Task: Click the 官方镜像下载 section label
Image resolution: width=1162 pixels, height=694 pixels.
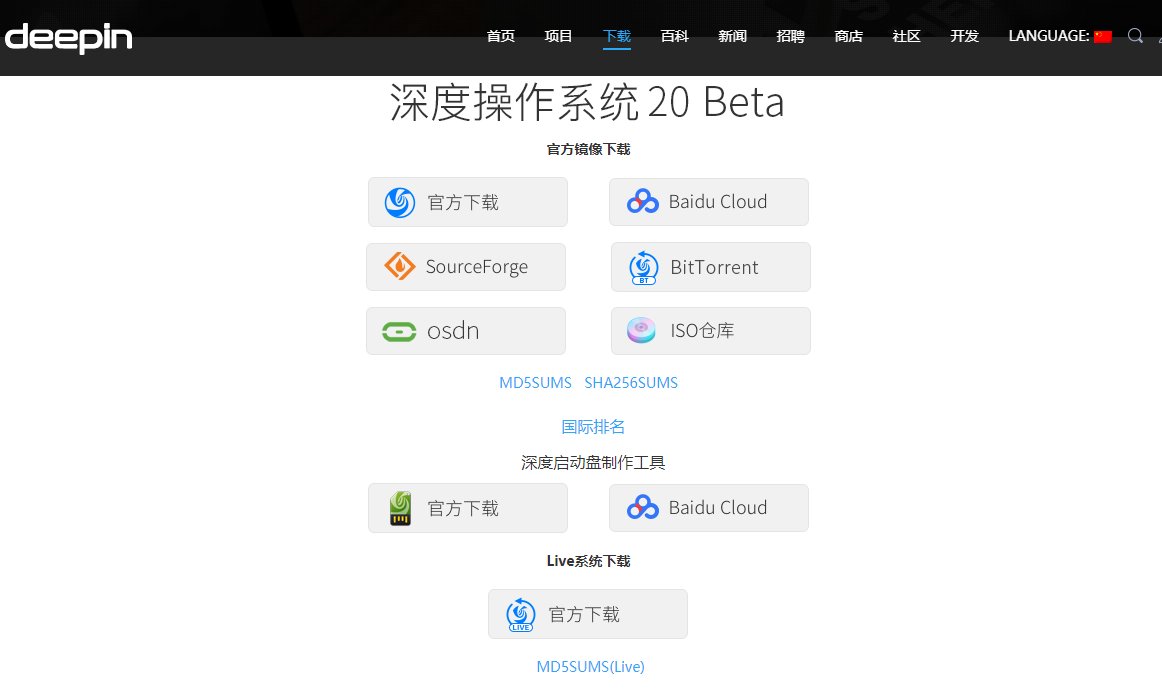Action: (x=588, y=149)
